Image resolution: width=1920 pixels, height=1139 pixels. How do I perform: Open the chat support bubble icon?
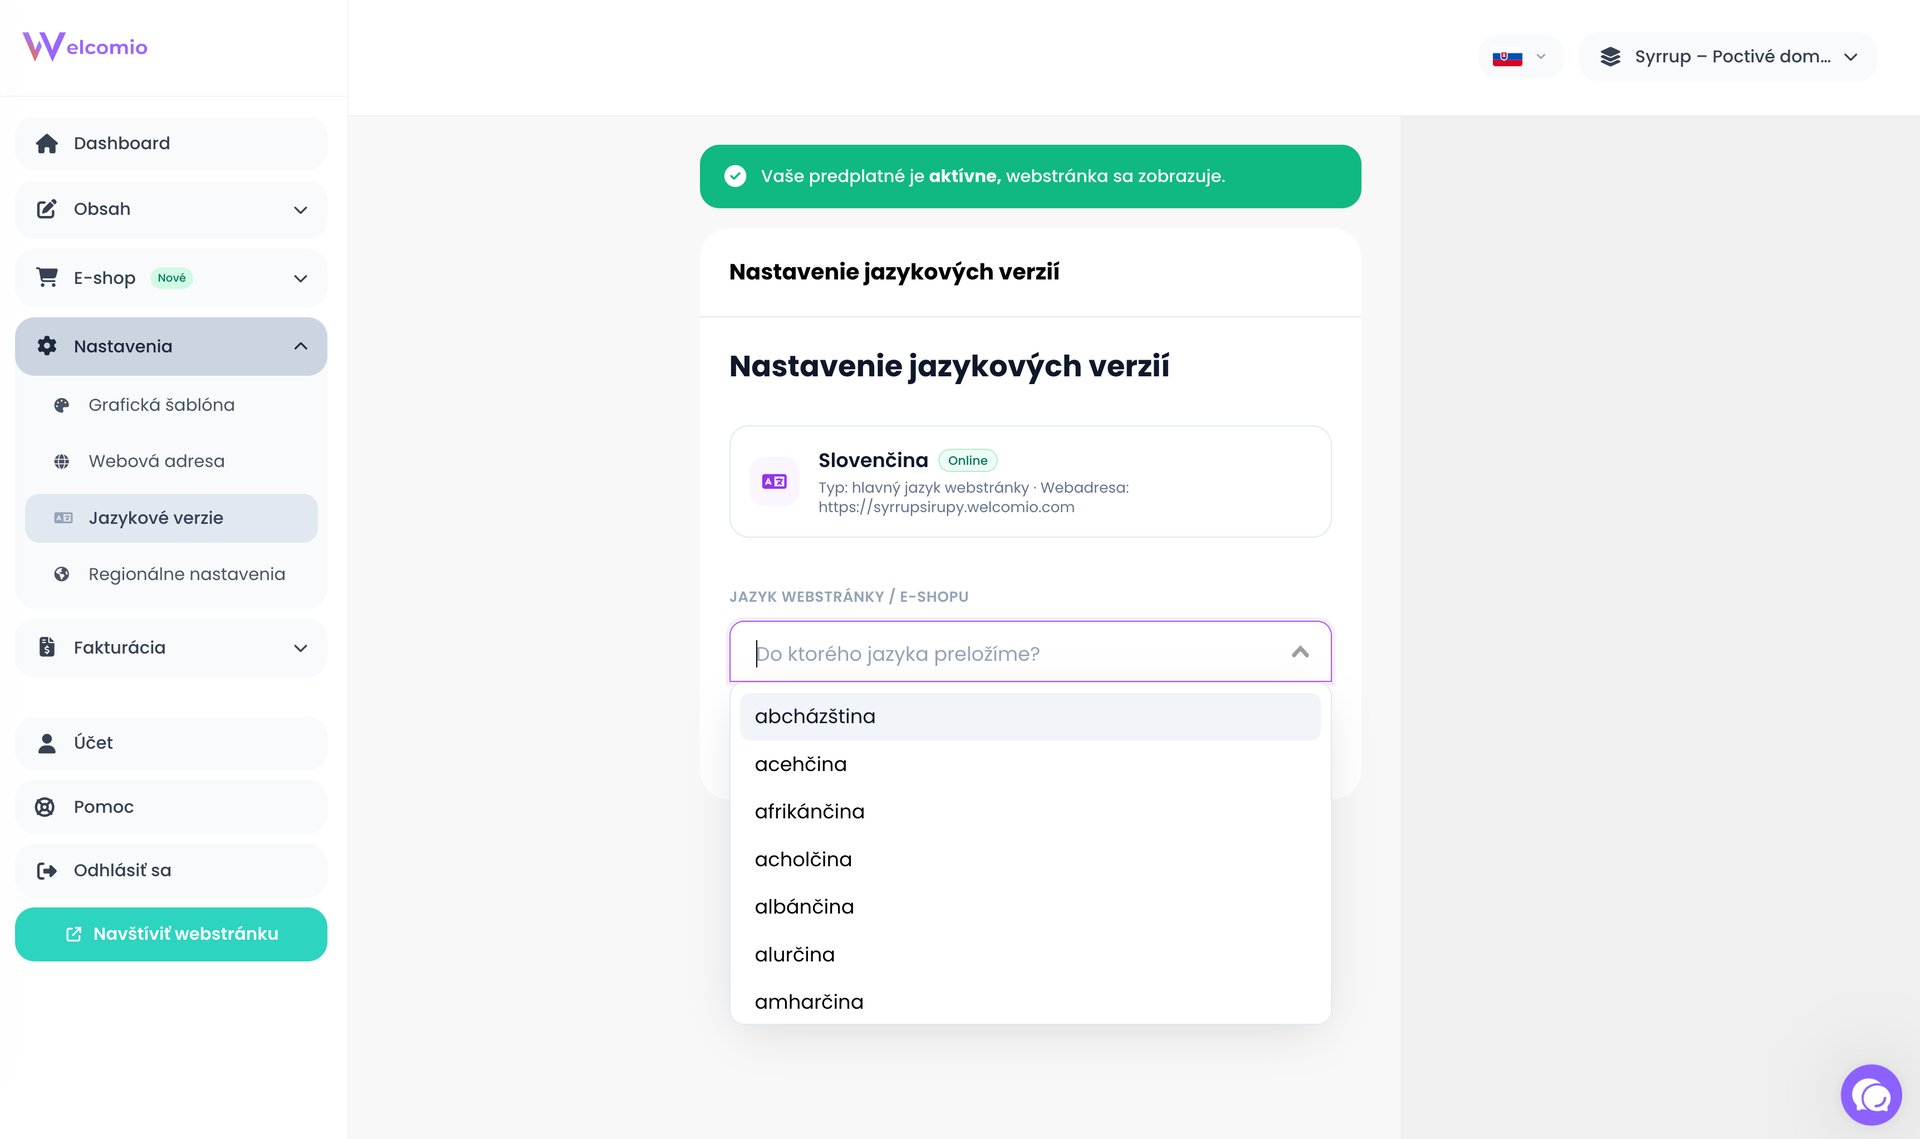(x=1870, y=1095)
